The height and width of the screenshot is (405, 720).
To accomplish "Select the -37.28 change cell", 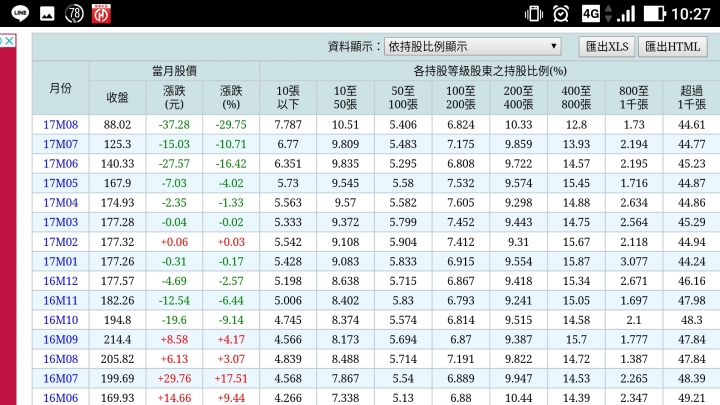I will (x=174, y=124).
